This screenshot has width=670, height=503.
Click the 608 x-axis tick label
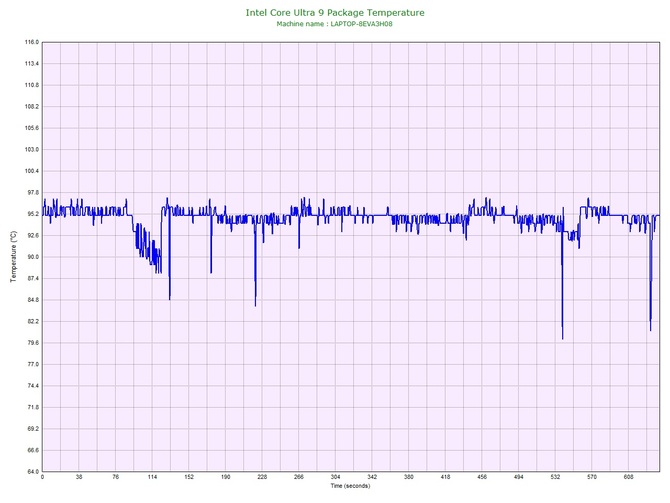tap(629, 477)
